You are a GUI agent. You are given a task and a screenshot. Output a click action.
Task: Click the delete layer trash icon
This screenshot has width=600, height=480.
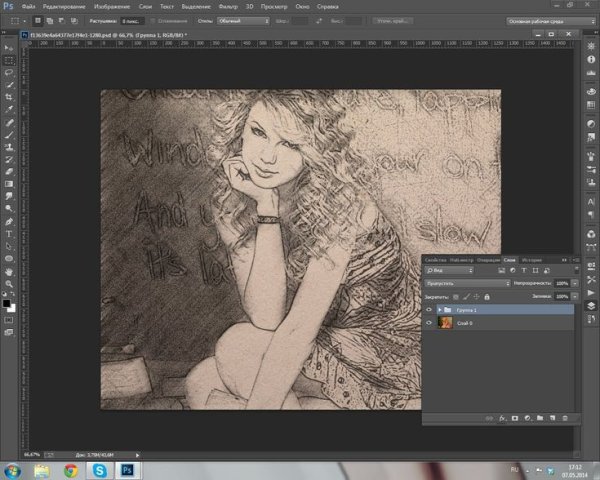(565, 417)
